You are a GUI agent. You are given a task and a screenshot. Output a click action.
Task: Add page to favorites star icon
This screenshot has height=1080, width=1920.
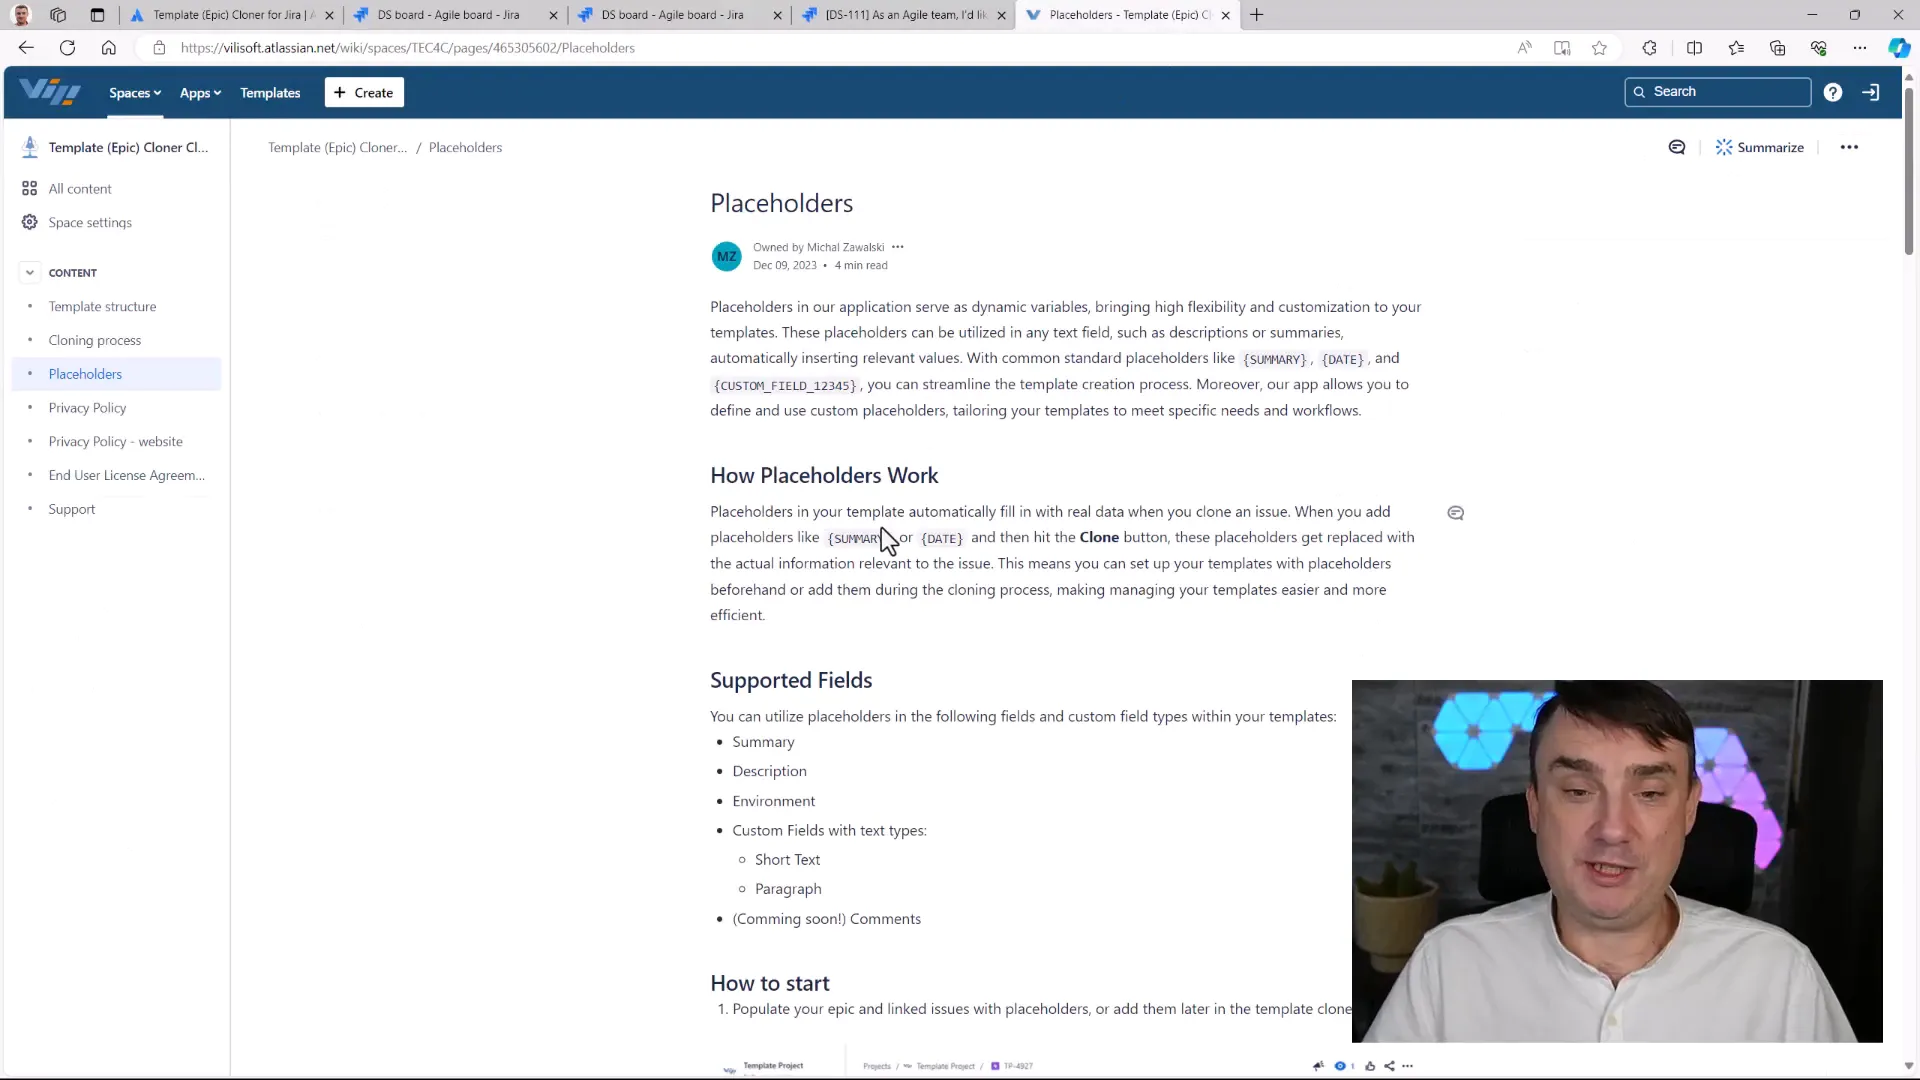pos(1599,47)
